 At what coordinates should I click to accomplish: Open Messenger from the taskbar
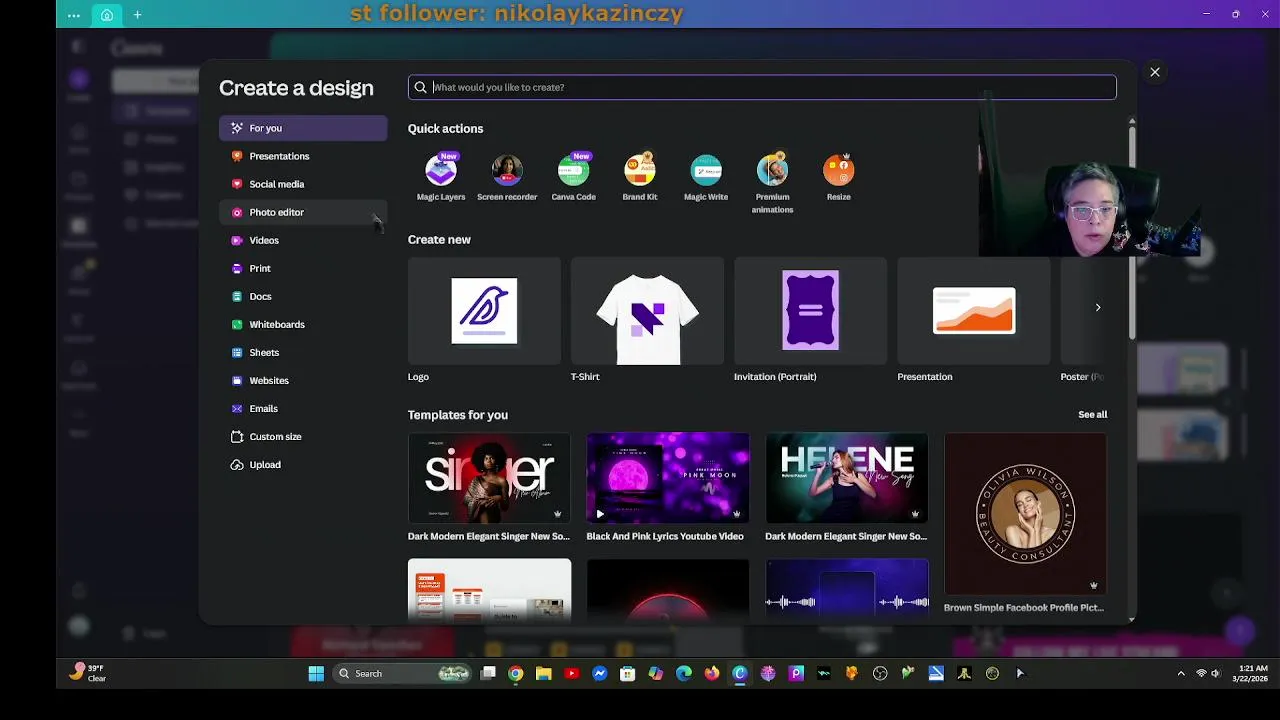599,673
